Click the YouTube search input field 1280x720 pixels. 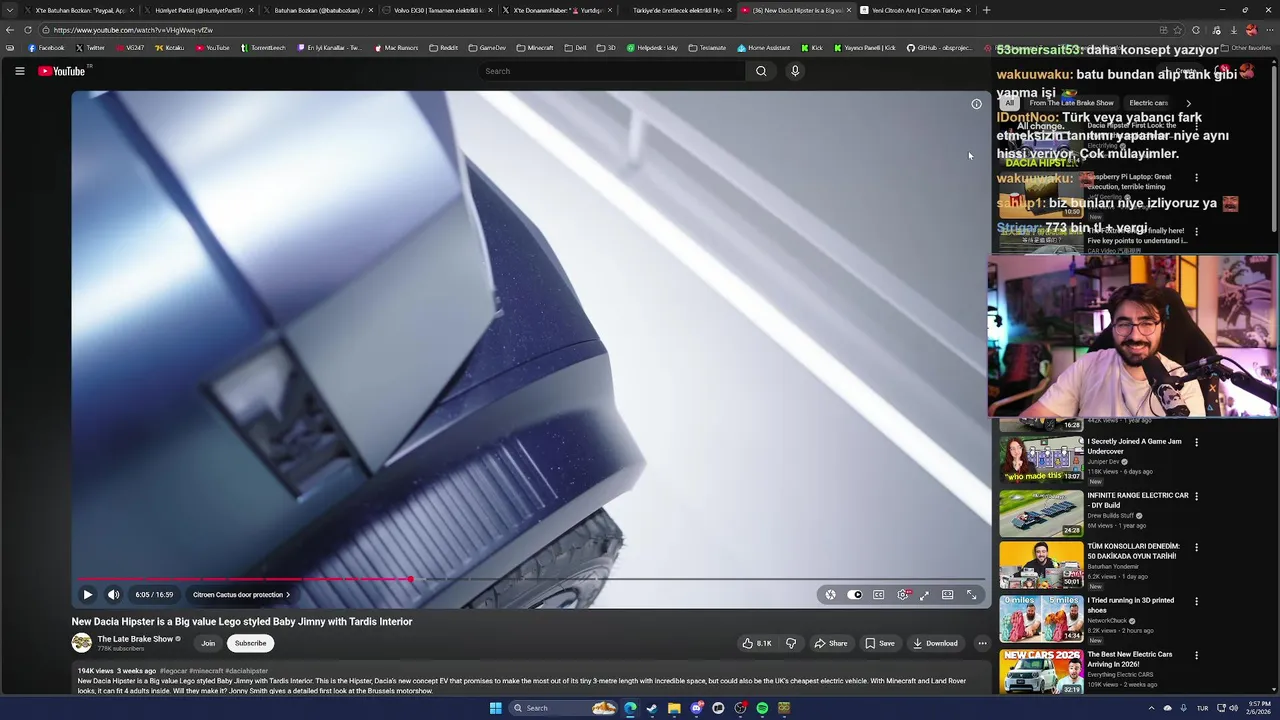tap(612, 71)
